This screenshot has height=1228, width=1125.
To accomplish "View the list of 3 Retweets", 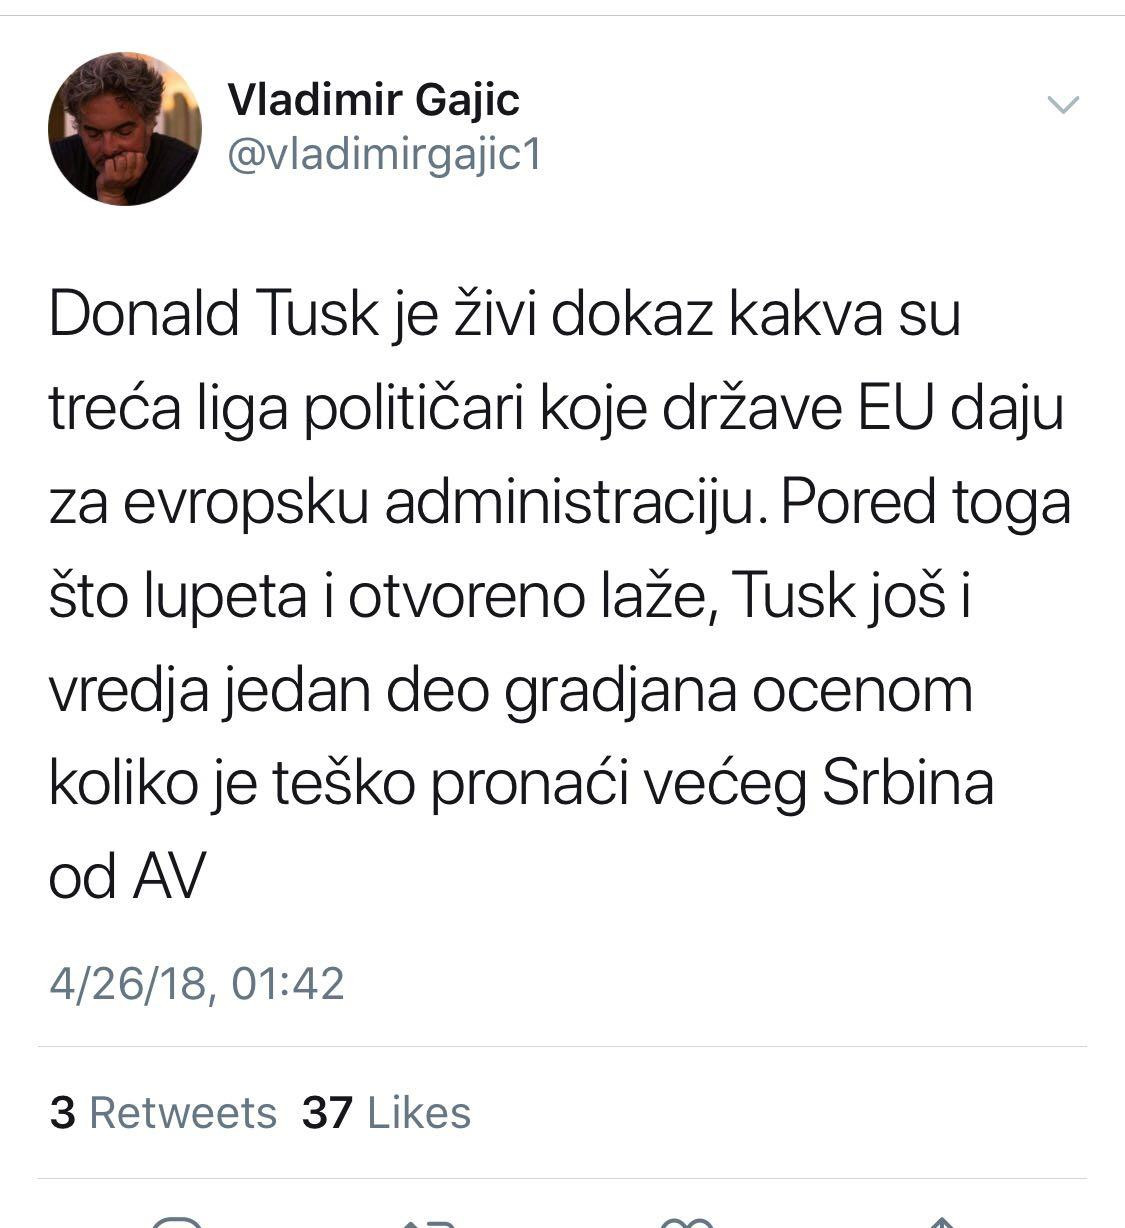I will pyautogui.click(x=163, y=1113).
